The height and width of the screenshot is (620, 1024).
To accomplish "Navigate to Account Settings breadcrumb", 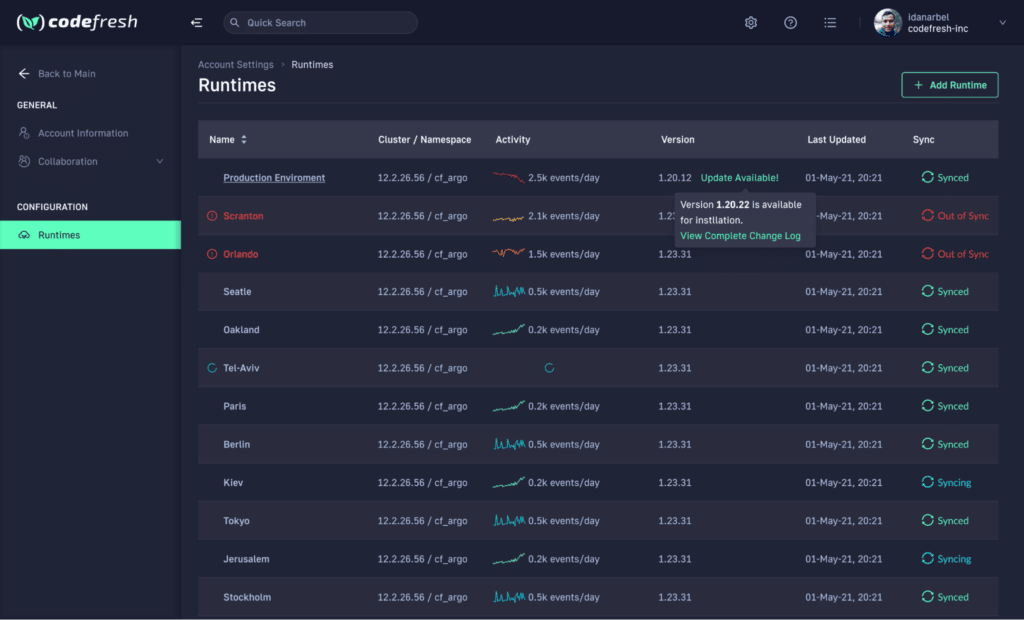I will [x=235, y=65].
